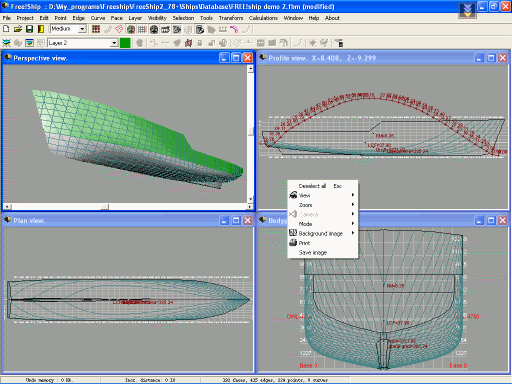Click the red and yellow exit door icon

tap(41, 29)
